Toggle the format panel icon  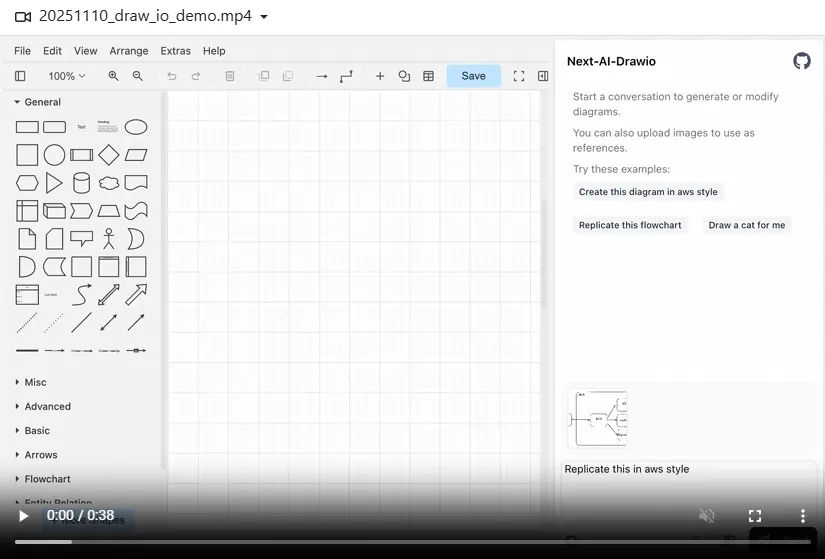click(x=543, y=76)
